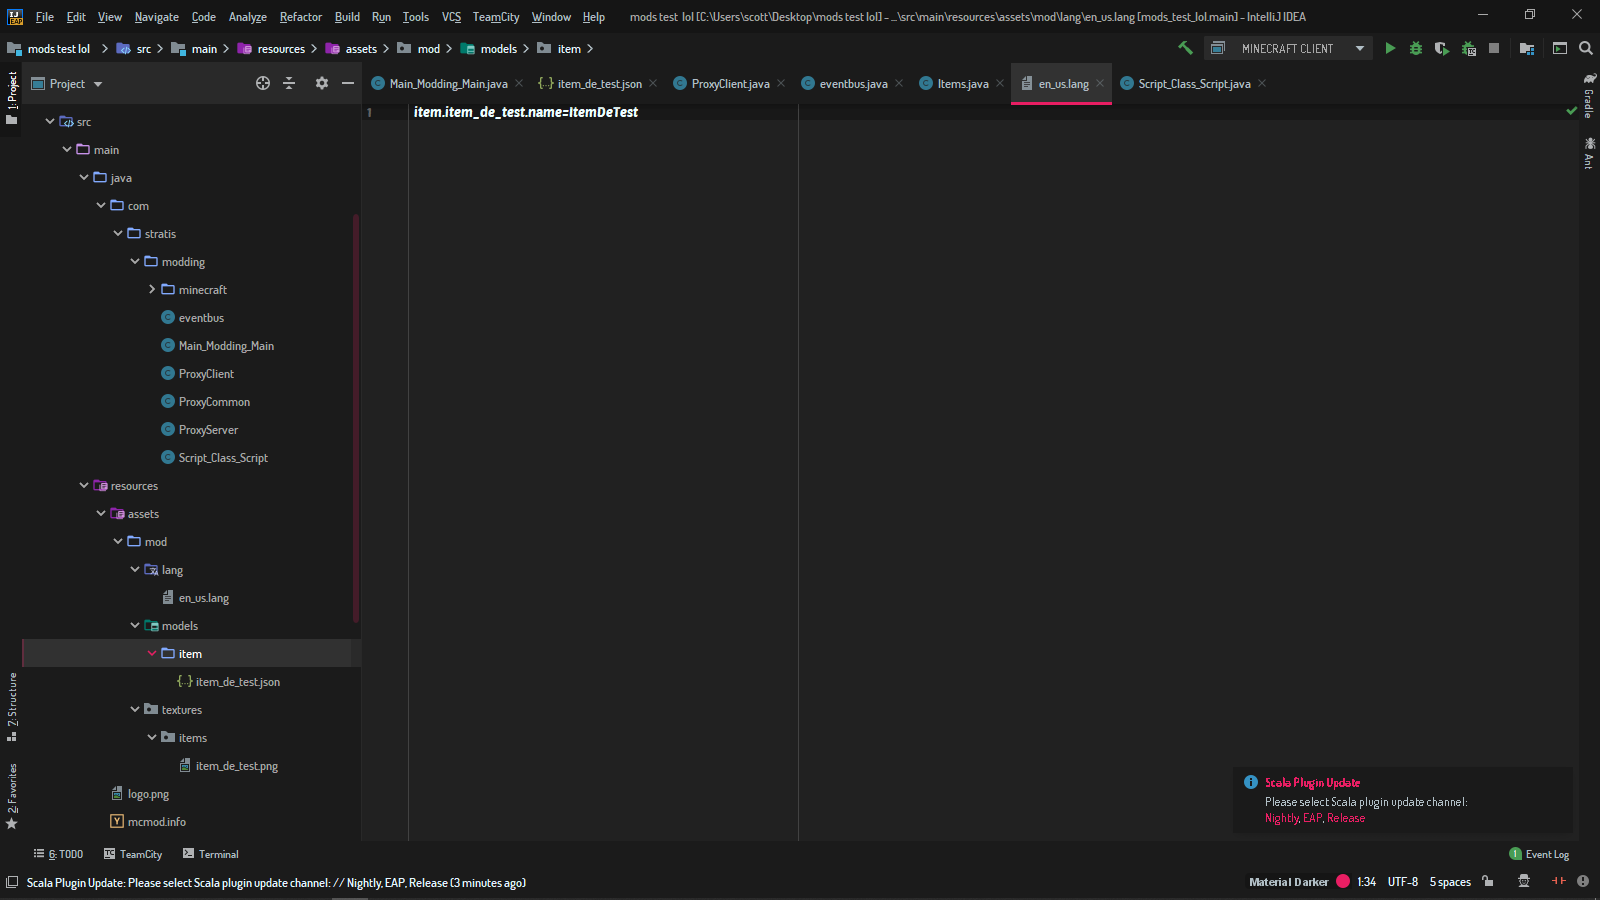Run with Coverage shield icon

click(1441, 48)
